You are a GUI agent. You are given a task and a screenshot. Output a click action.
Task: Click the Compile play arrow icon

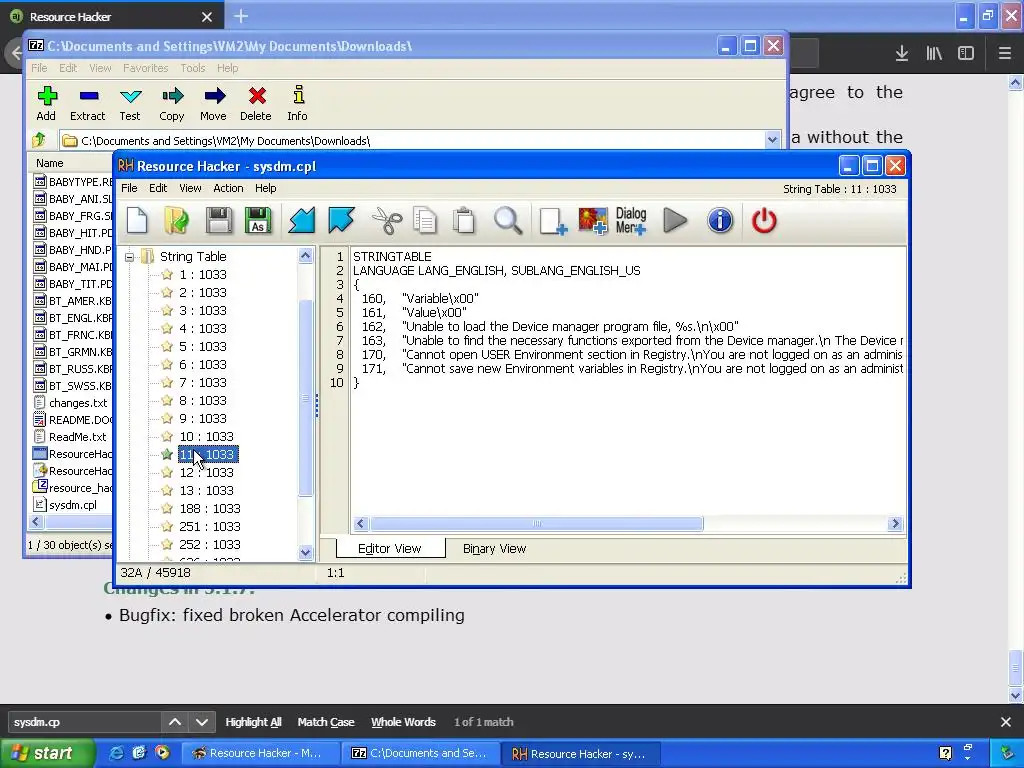[x=675, y=220]
